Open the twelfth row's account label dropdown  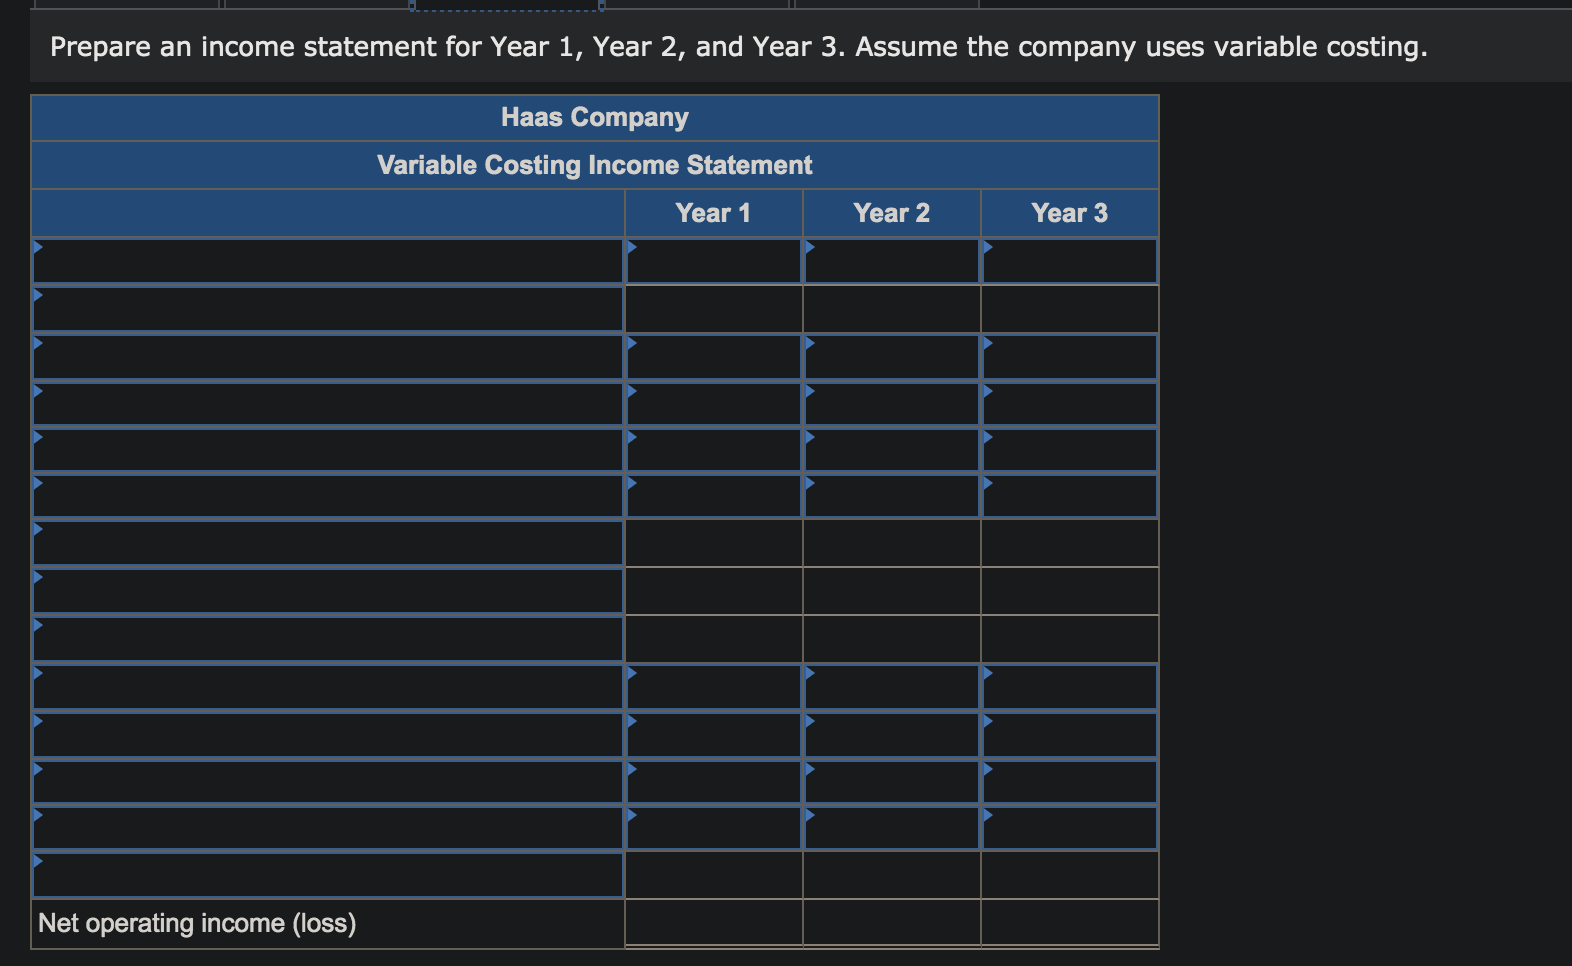point(328,782)
